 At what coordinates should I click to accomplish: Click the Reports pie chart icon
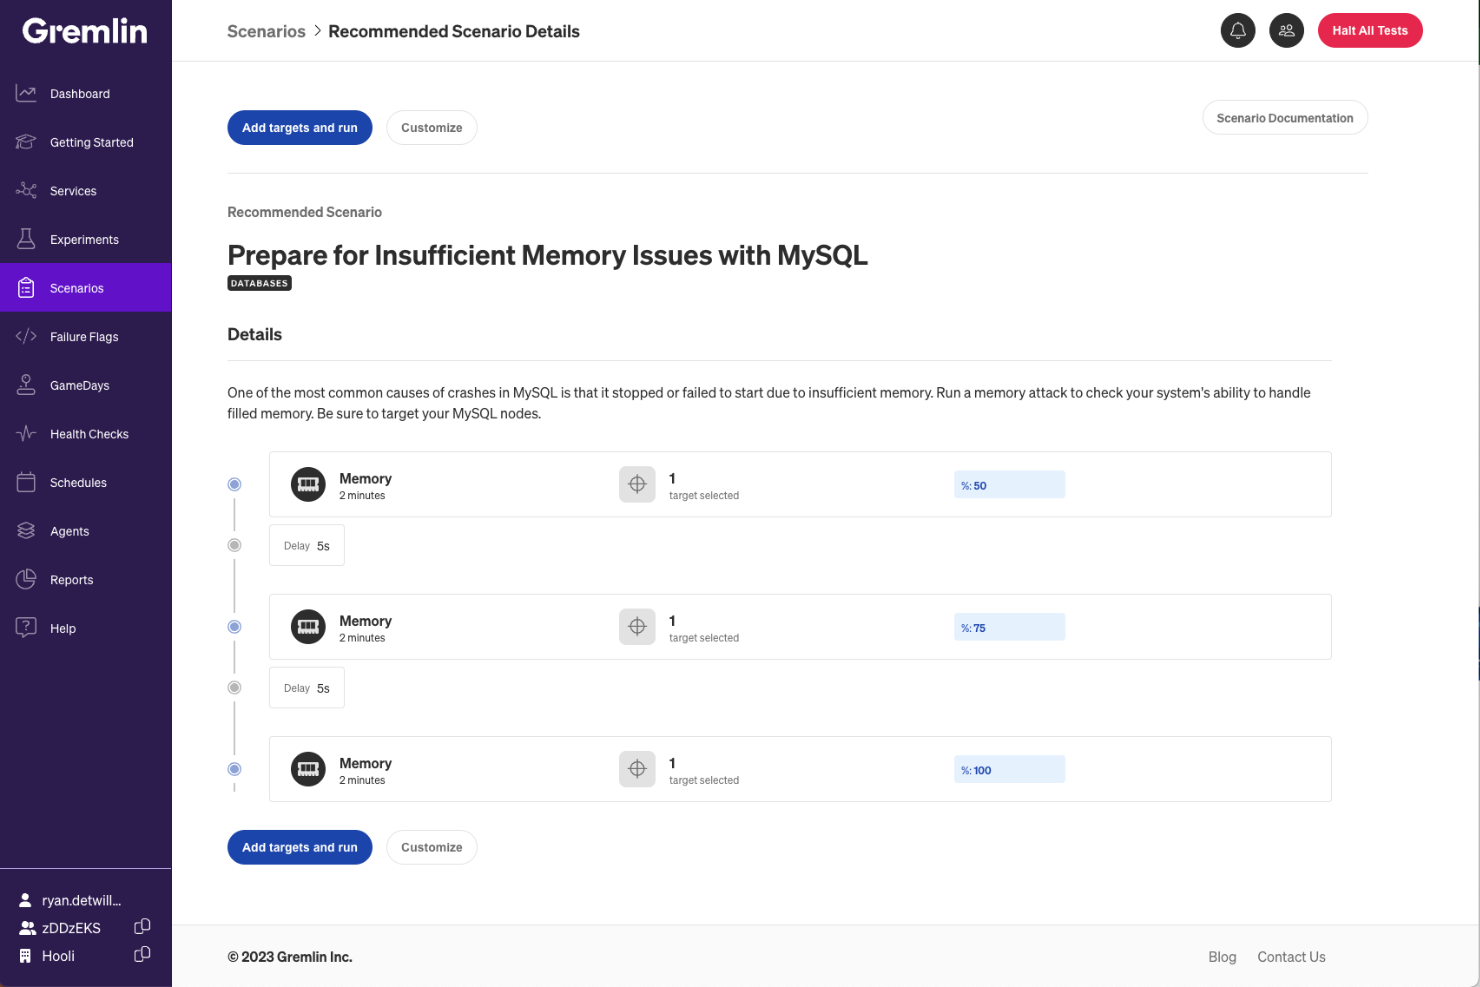point(26,579)
